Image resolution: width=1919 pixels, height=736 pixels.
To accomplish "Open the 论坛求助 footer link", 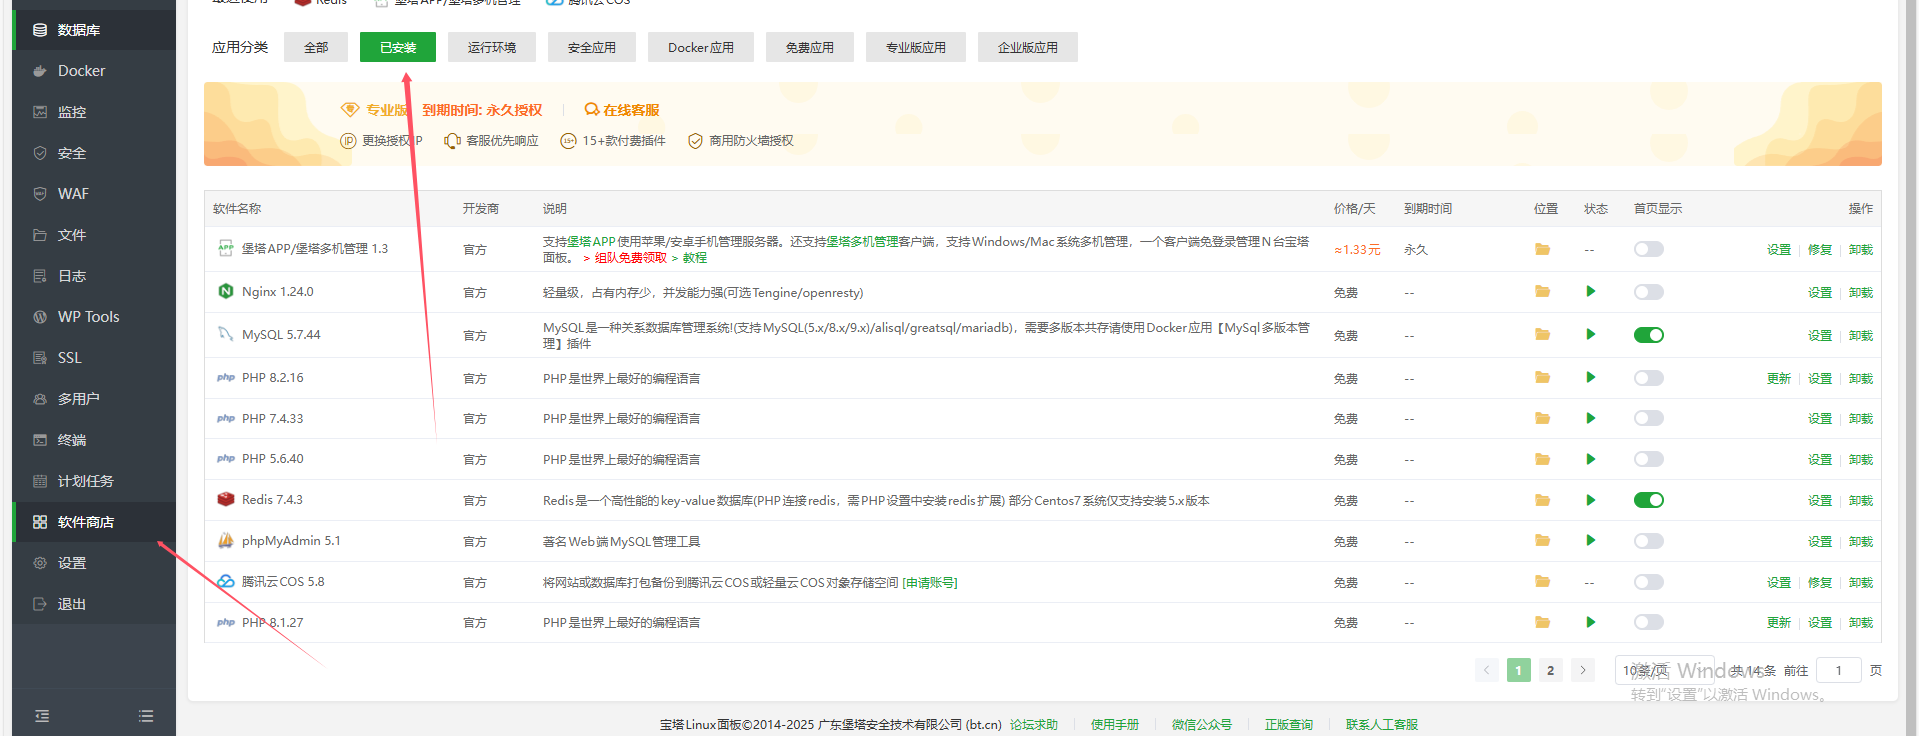I will click(x=1034, y=725).
